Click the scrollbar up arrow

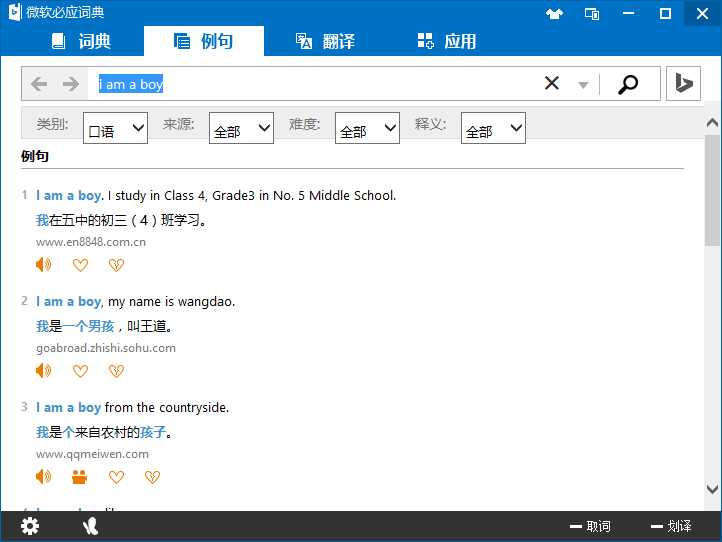click(x=712, y=122)
